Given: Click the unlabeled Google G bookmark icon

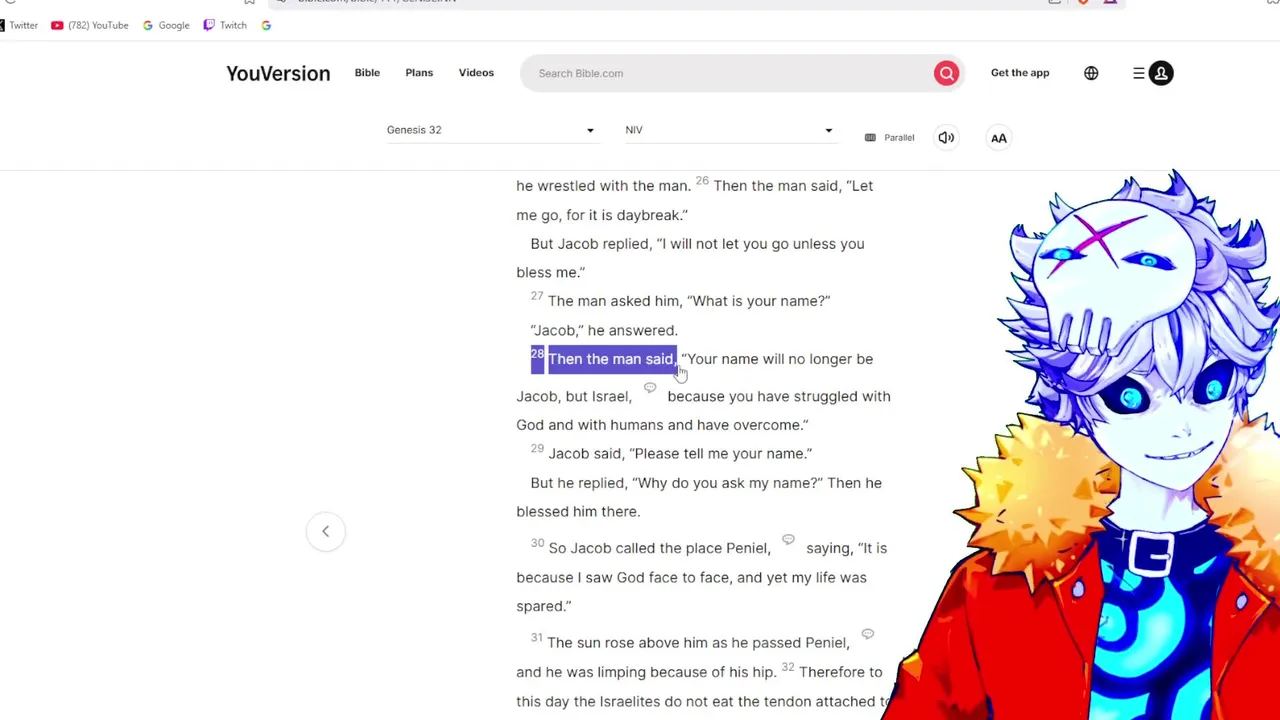Looking at the screenshot, I should pos(266,25).
